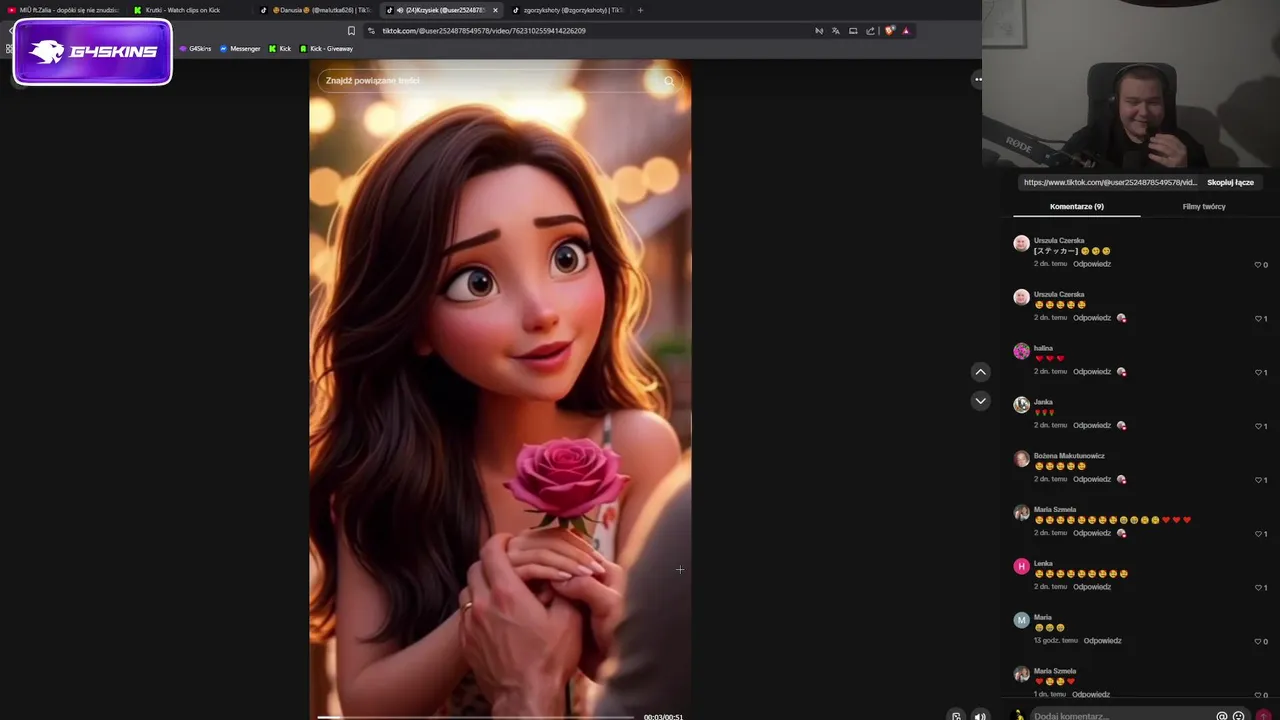Click username halina
Viewport: 1280px width, 720px height.
tap(1043, 348)
